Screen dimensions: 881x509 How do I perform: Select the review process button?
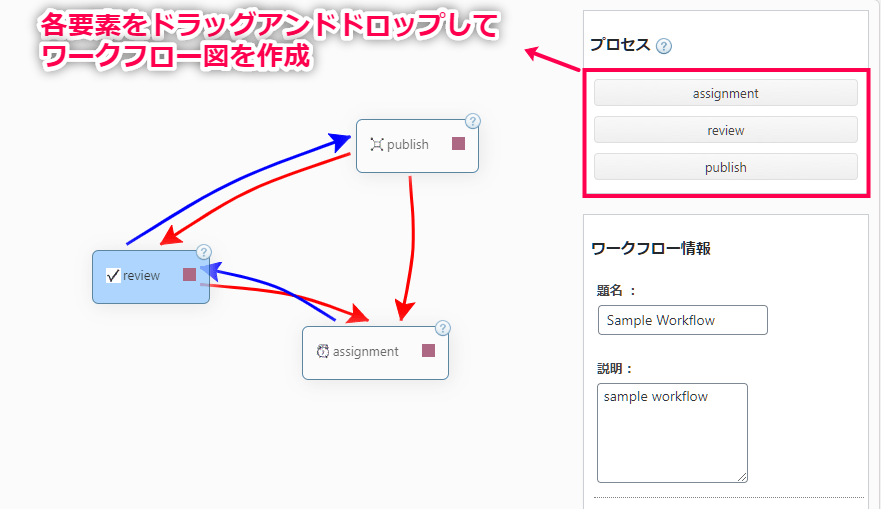pyautogui.click(x=725, y=130)
